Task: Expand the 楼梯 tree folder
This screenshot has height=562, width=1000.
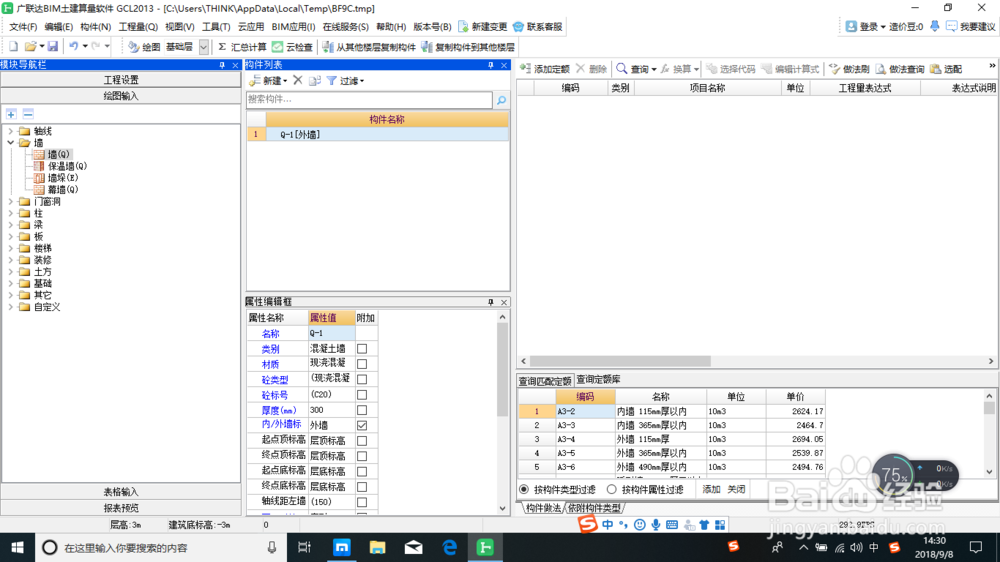Action: [10, 248]
